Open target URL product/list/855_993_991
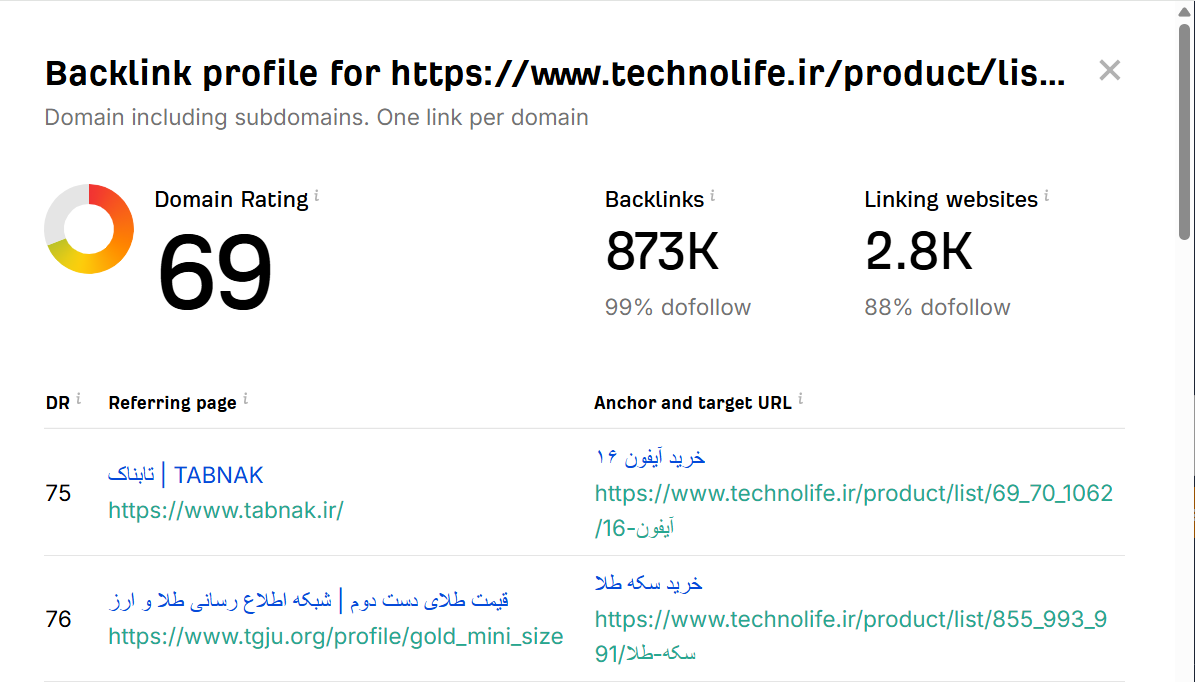 click(850, 619)
